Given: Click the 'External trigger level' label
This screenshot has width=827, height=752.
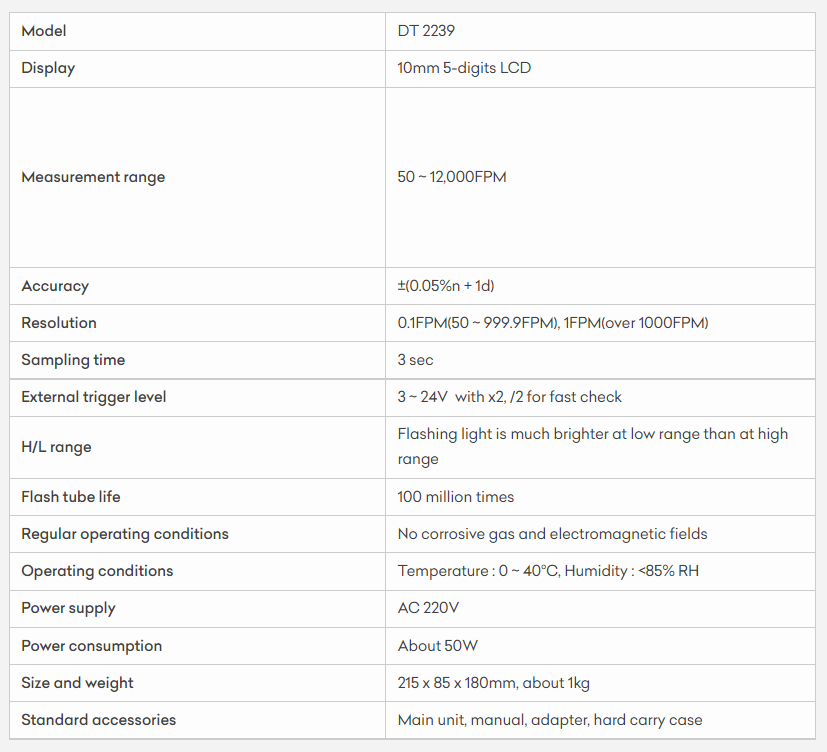Looking at the screenshot, I should 94,397.
